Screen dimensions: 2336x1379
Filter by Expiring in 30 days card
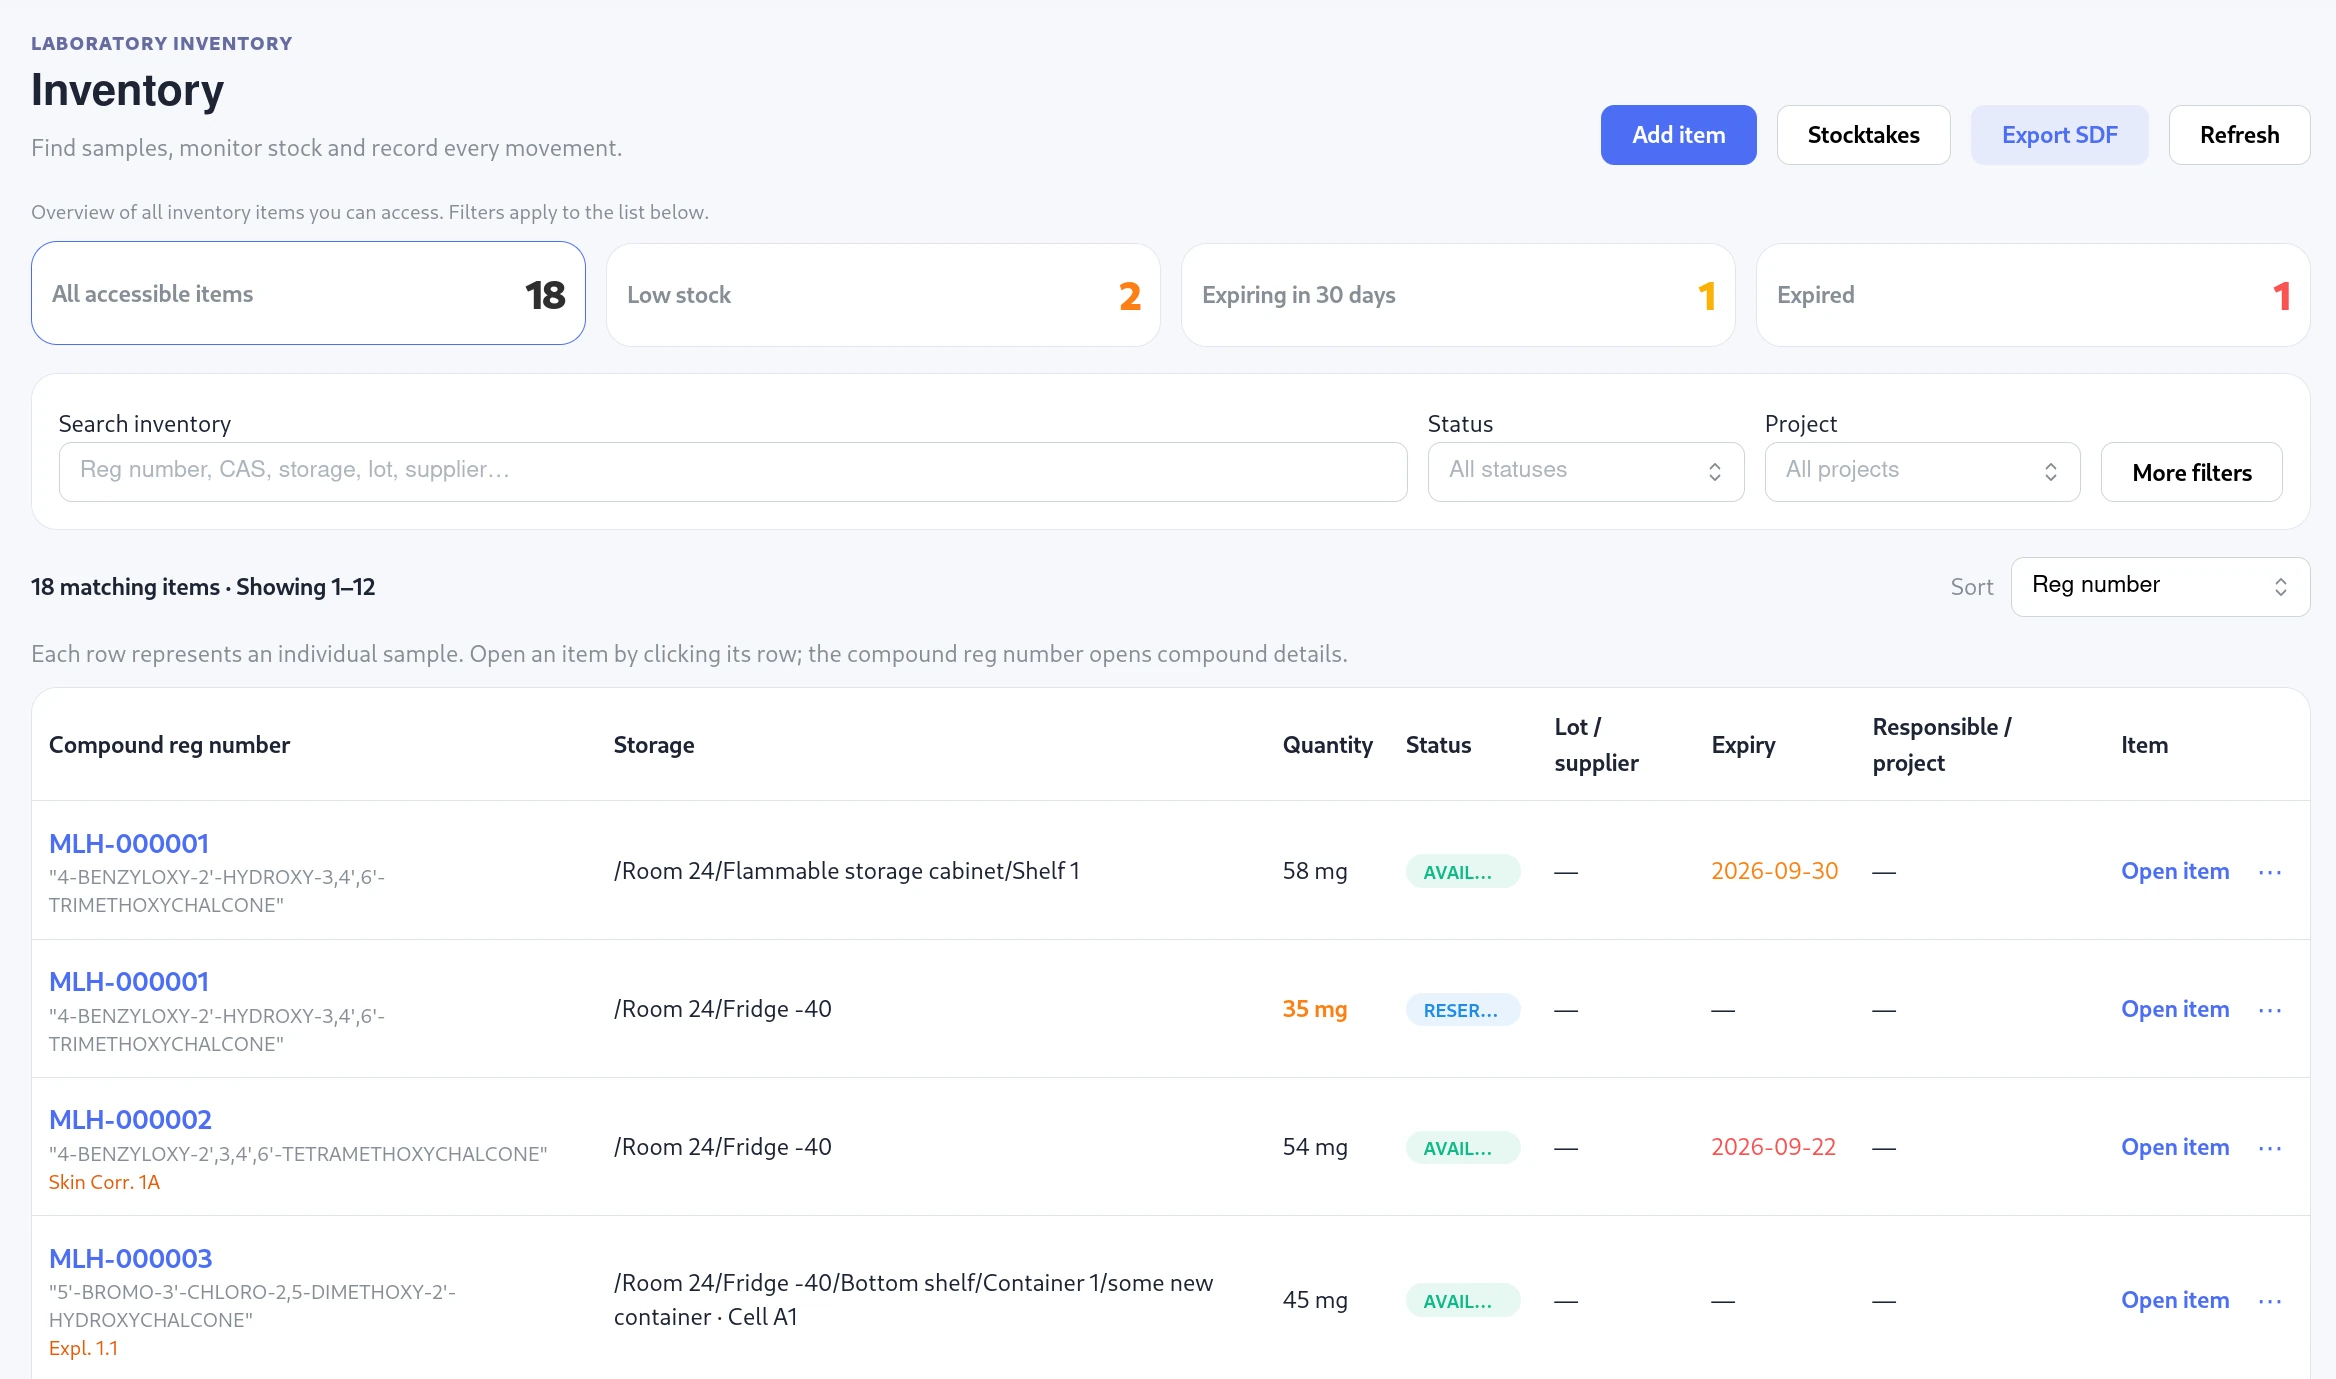[x=1458, y=295]
